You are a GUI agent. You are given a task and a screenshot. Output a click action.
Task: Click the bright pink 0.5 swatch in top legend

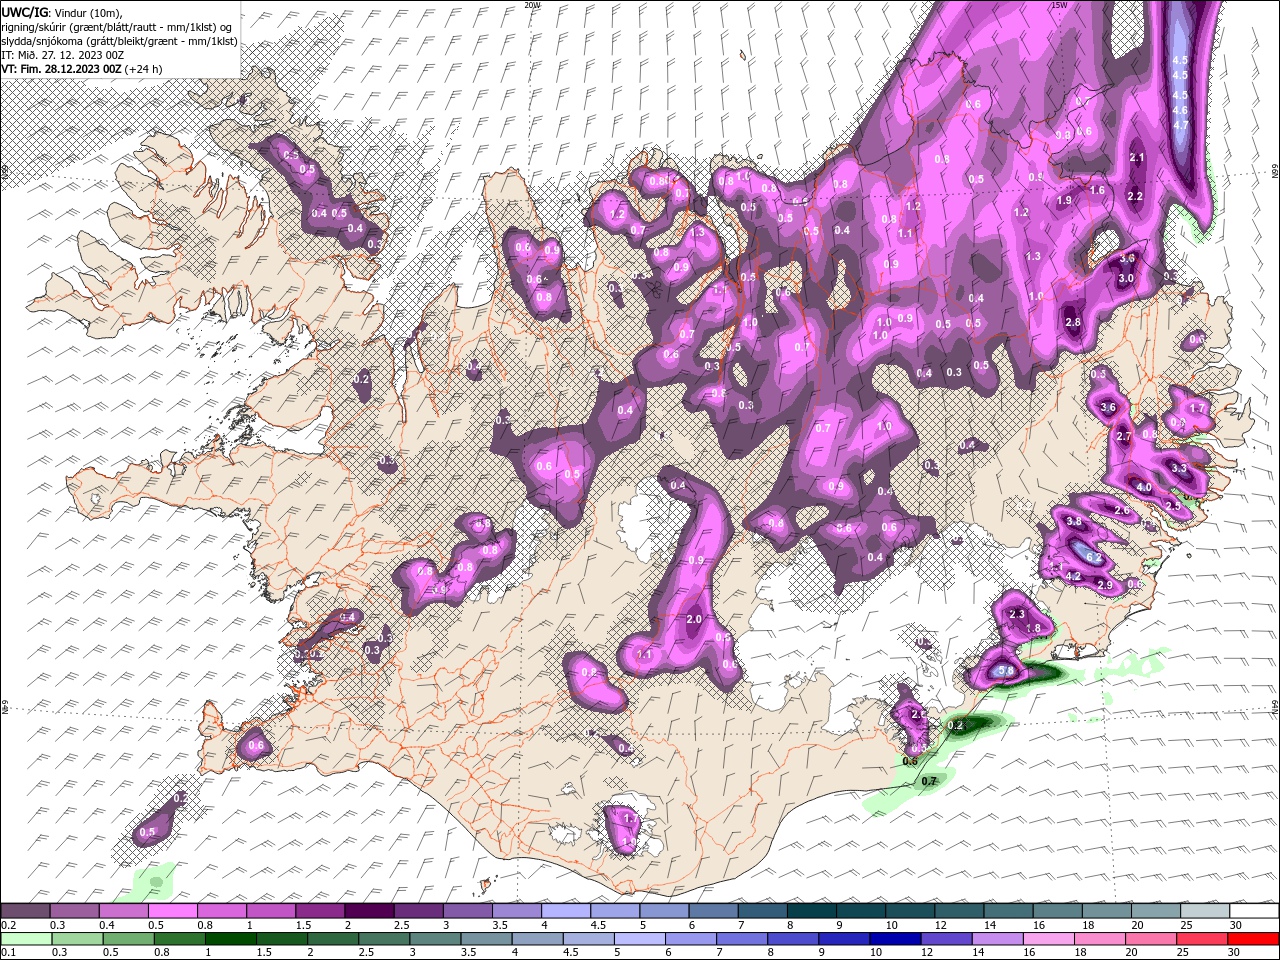[x=172, y=910]
